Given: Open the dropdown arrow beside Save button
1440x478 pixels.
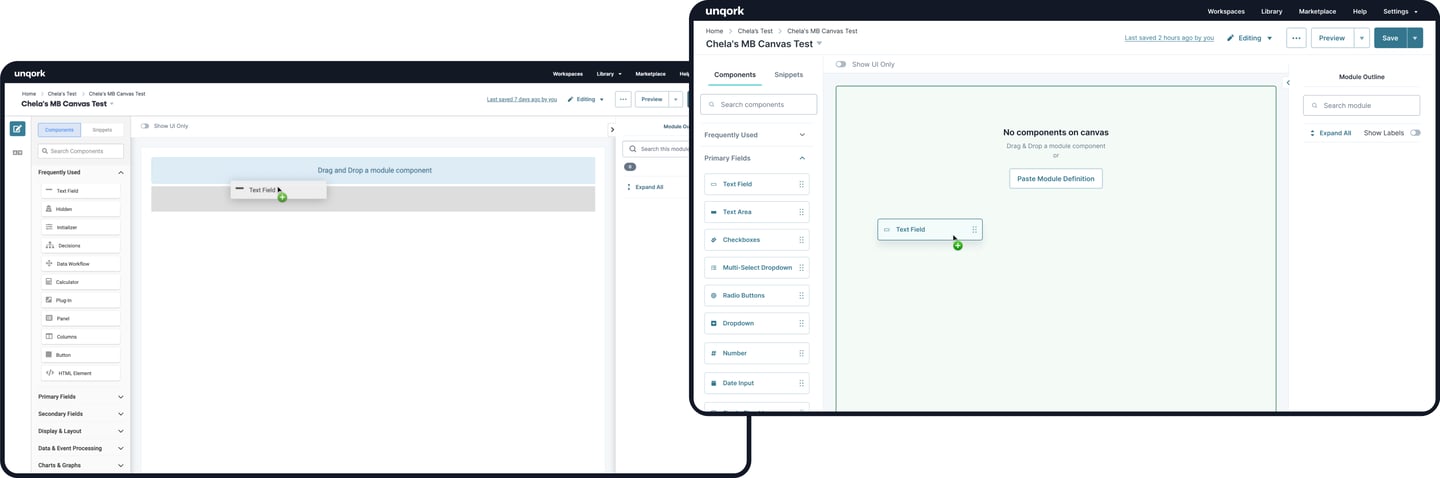Looking at the screenshot, I should click(1414, 38).
